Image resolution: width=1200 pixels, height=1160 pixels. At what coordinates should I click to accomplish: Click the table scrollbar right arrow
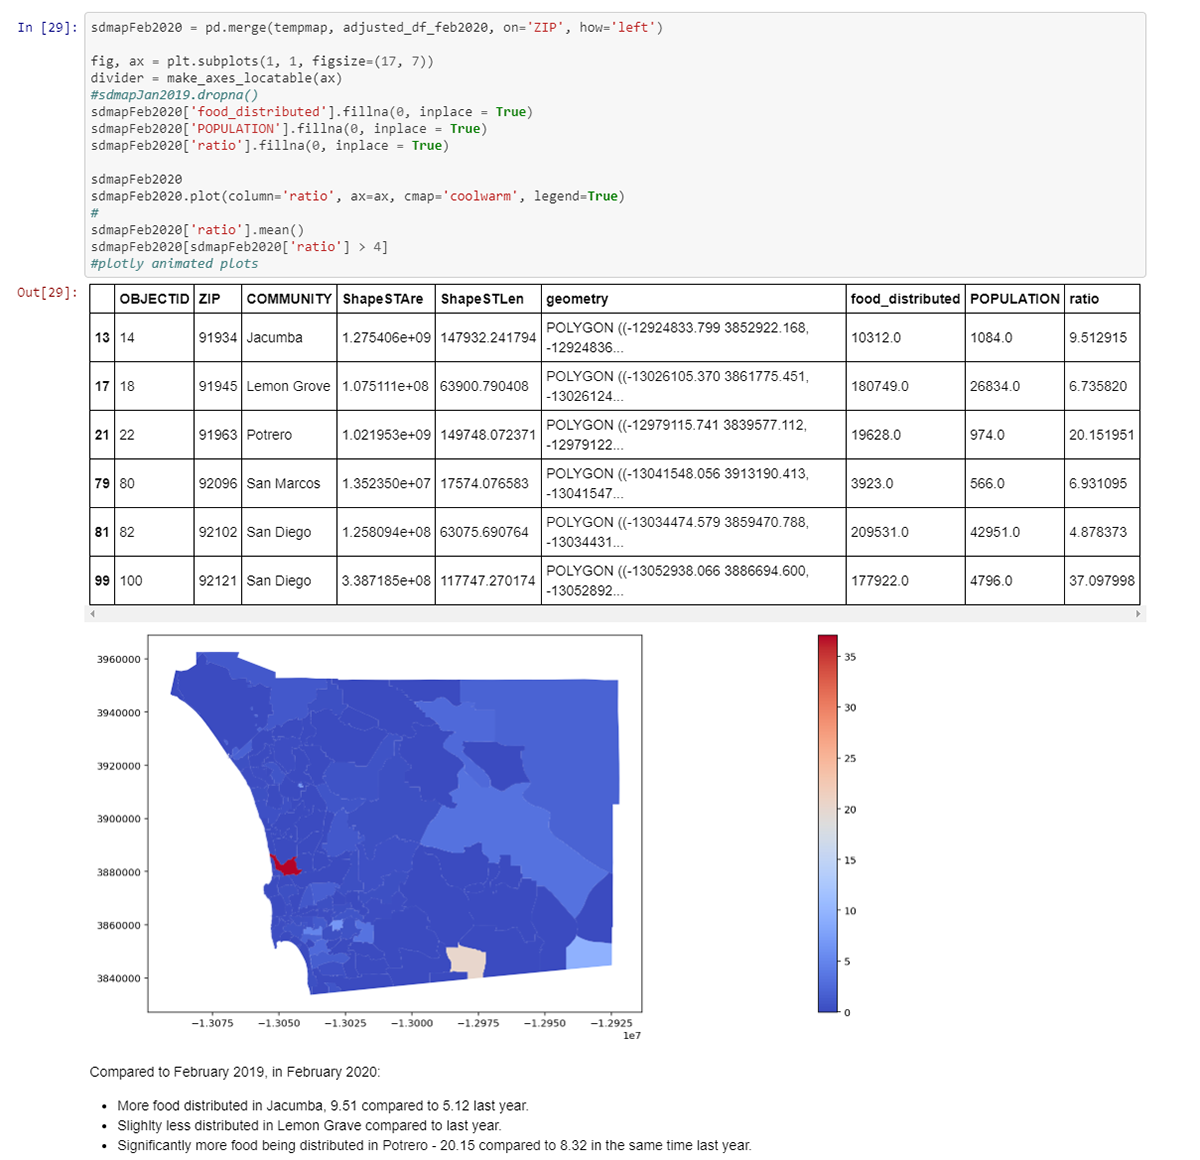(1138, 613)
